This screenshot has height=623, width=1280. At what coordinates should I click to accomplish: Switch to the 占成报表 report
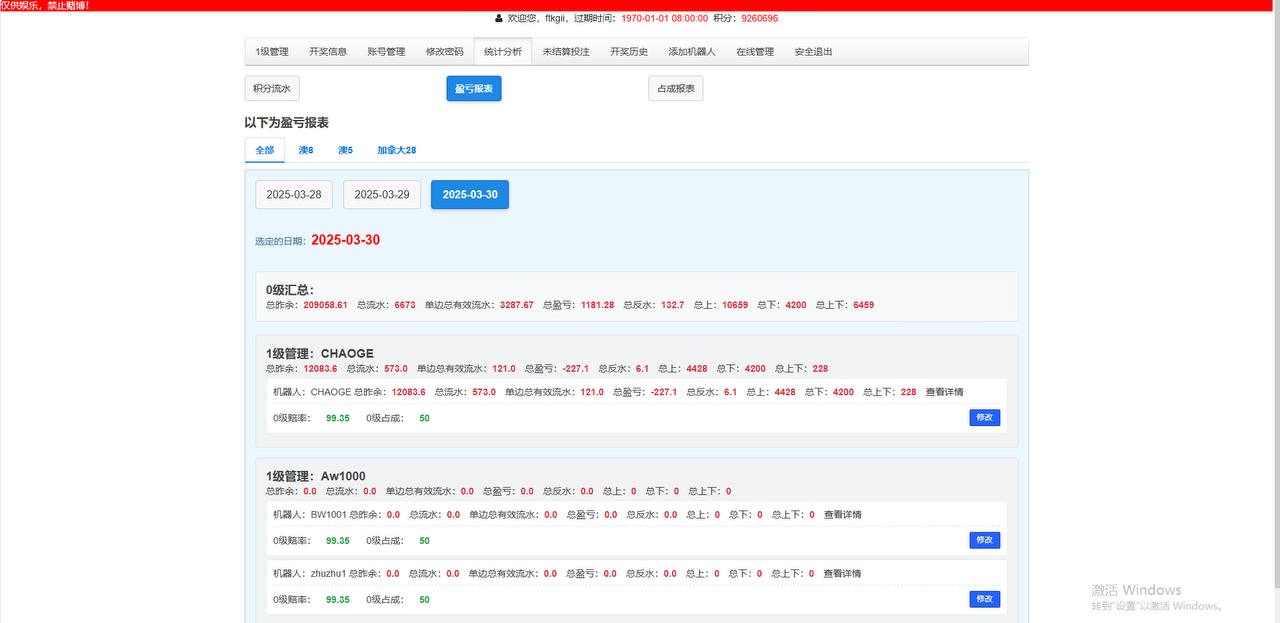[x=676, y=89]
